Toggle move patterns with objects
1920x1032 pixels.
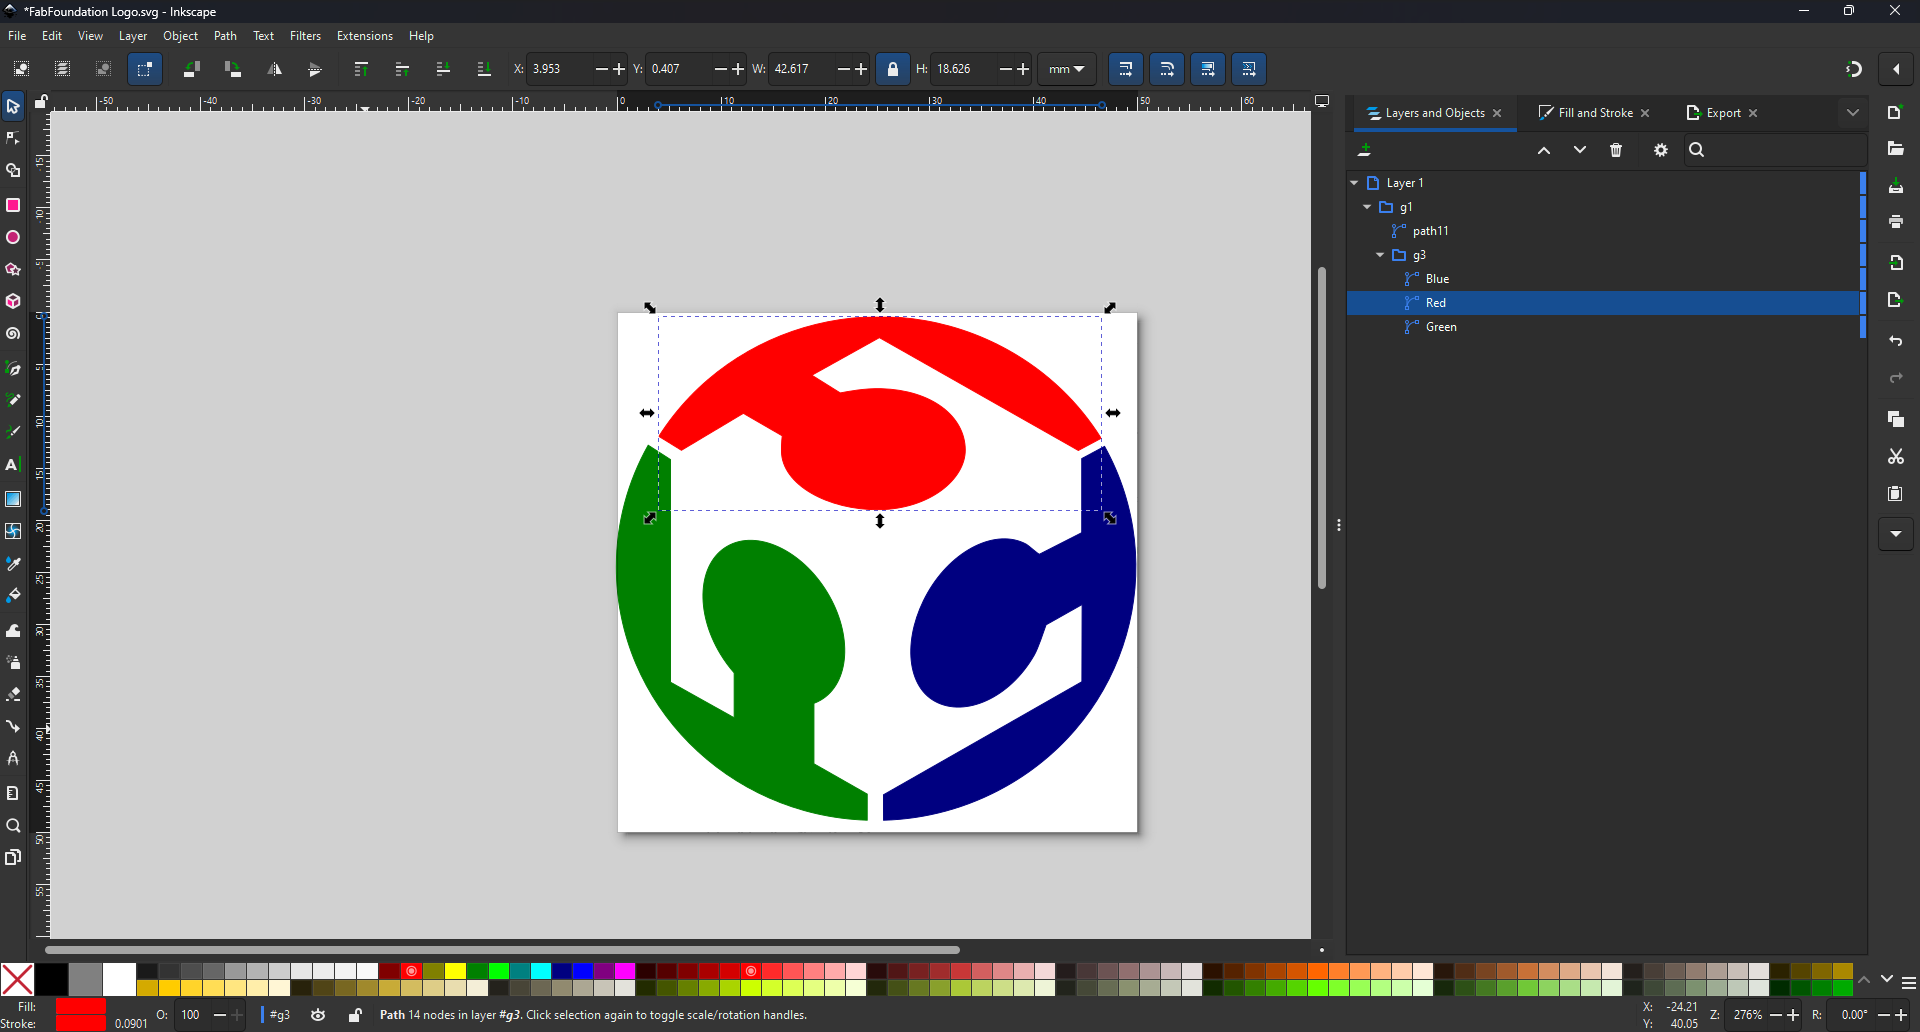pyautogui.click(x=1249, y=69)
